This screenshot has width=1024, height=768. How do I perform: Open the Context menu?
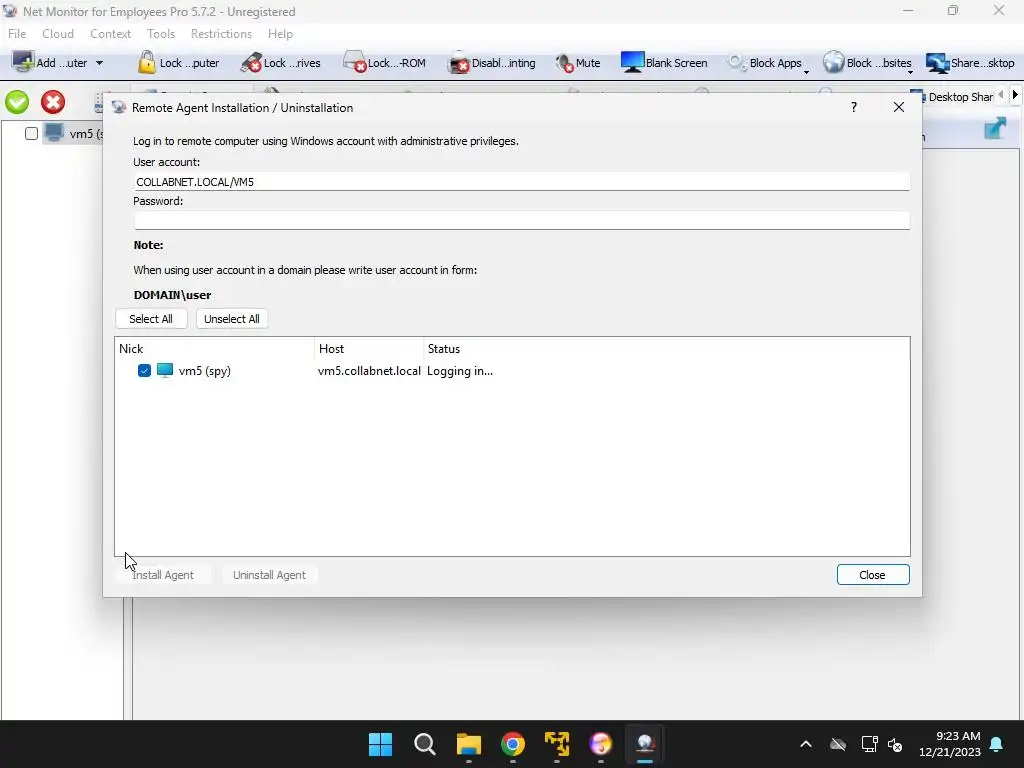point(110,33)
